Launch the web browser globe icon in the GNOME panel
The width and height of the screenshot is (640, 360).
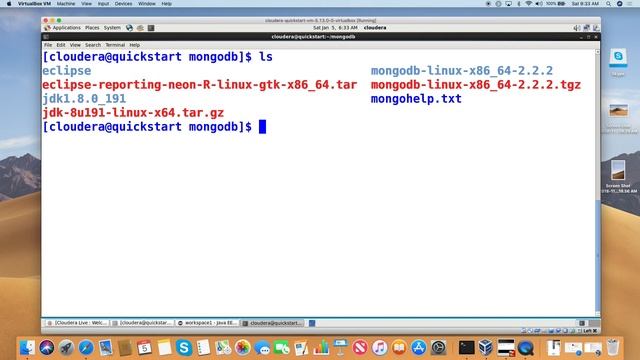click(129, 28)
